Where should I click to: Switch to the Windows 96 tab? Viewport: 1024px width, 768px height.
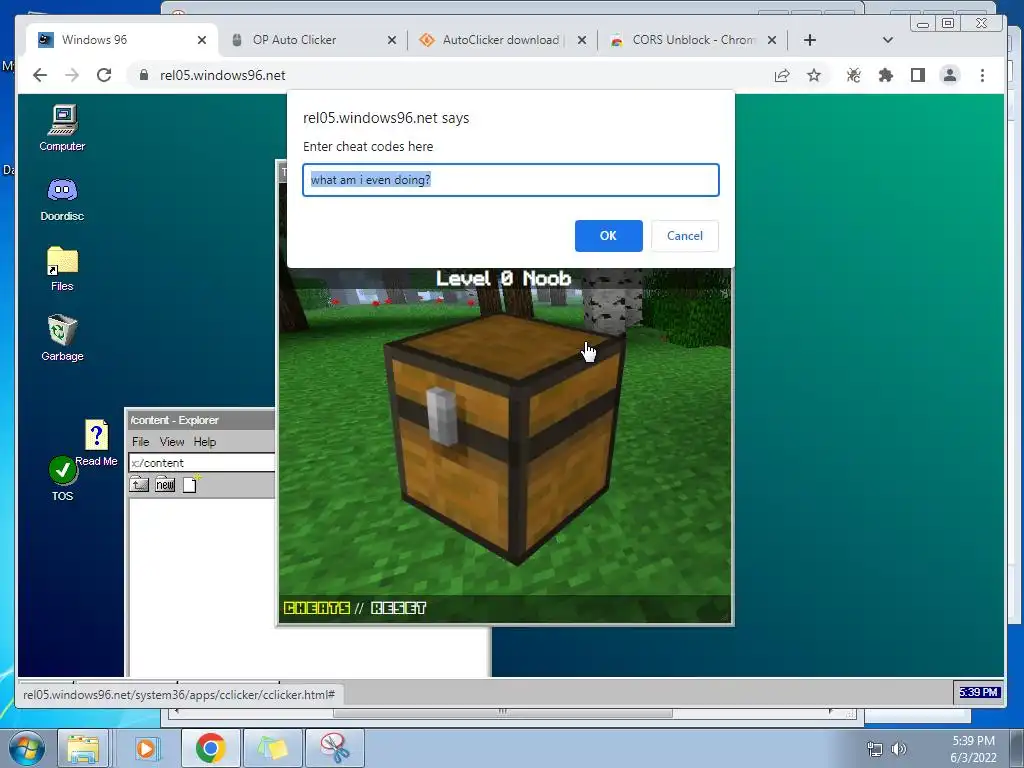[121, 40]
